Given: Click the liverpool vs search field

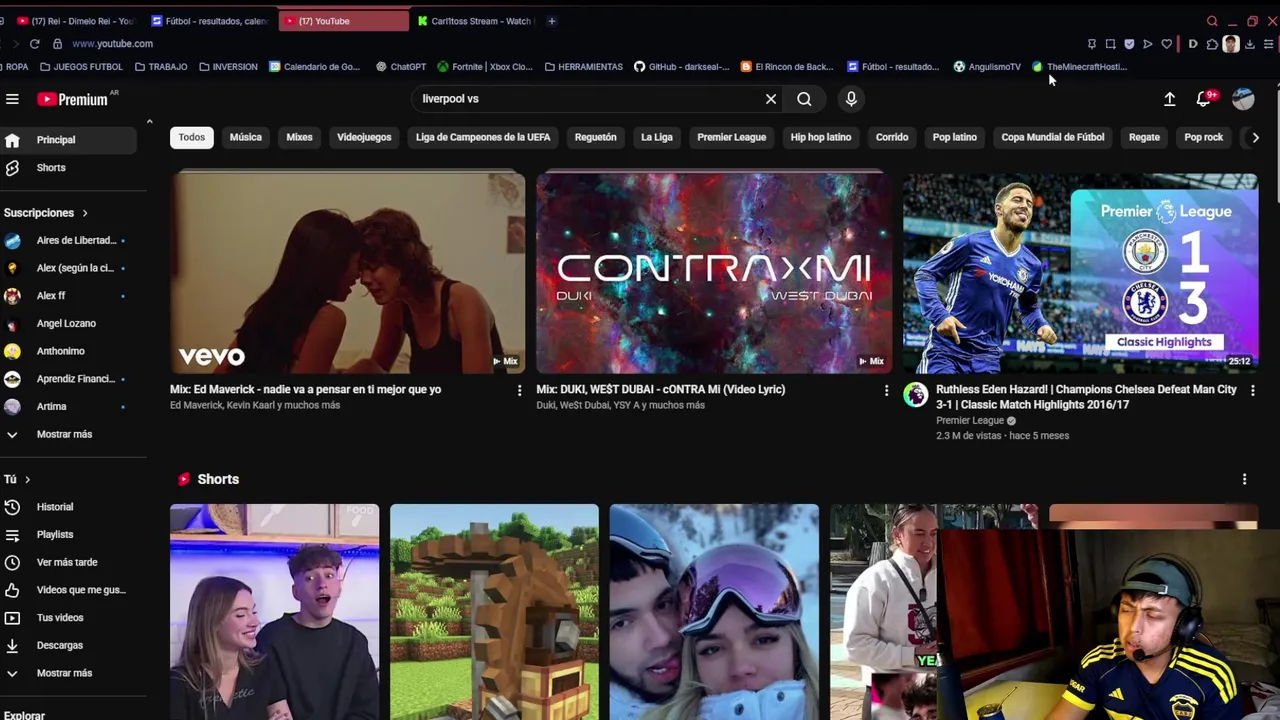Looking at the screenshot, I should (x=588, y=99).
